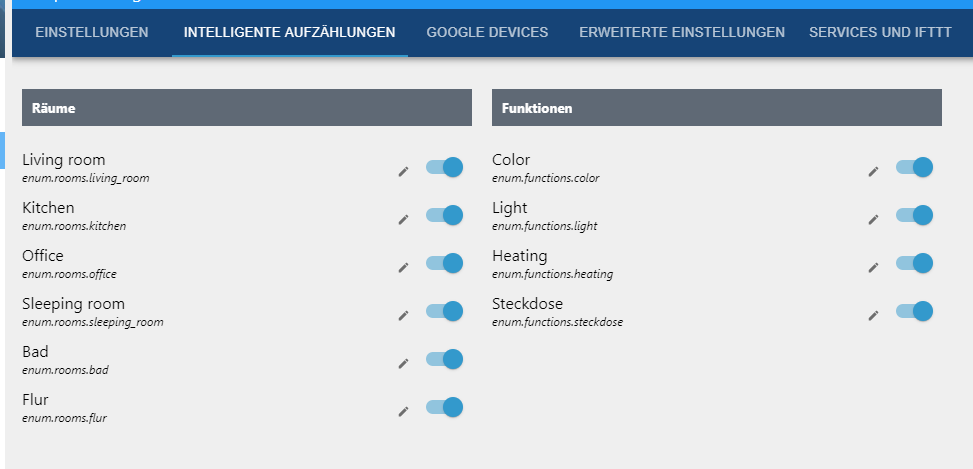Edit the Living room enumeration with pencil icon
The height and width of the screenshot is (469, 973).
[403, 171]
